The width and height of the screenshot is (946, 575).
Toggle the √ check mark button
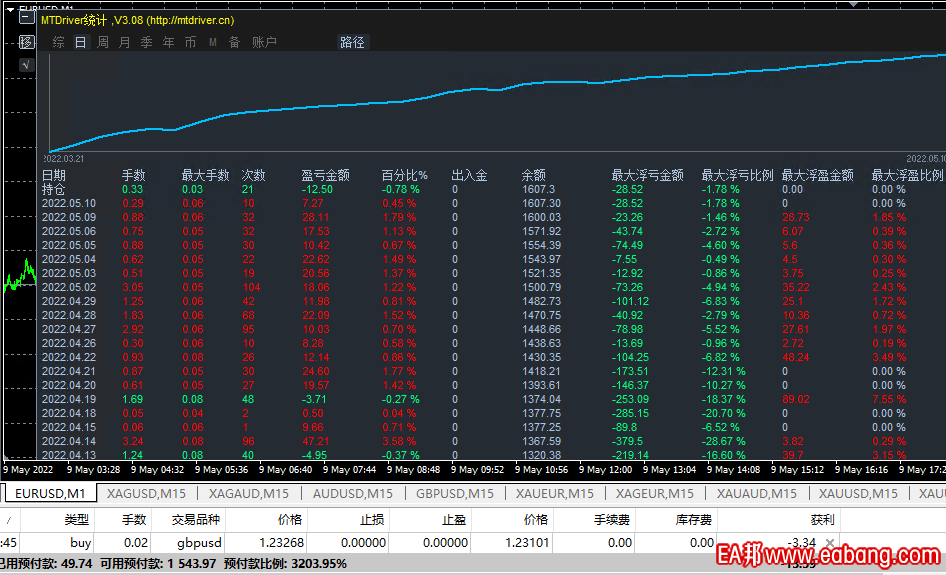26,65
